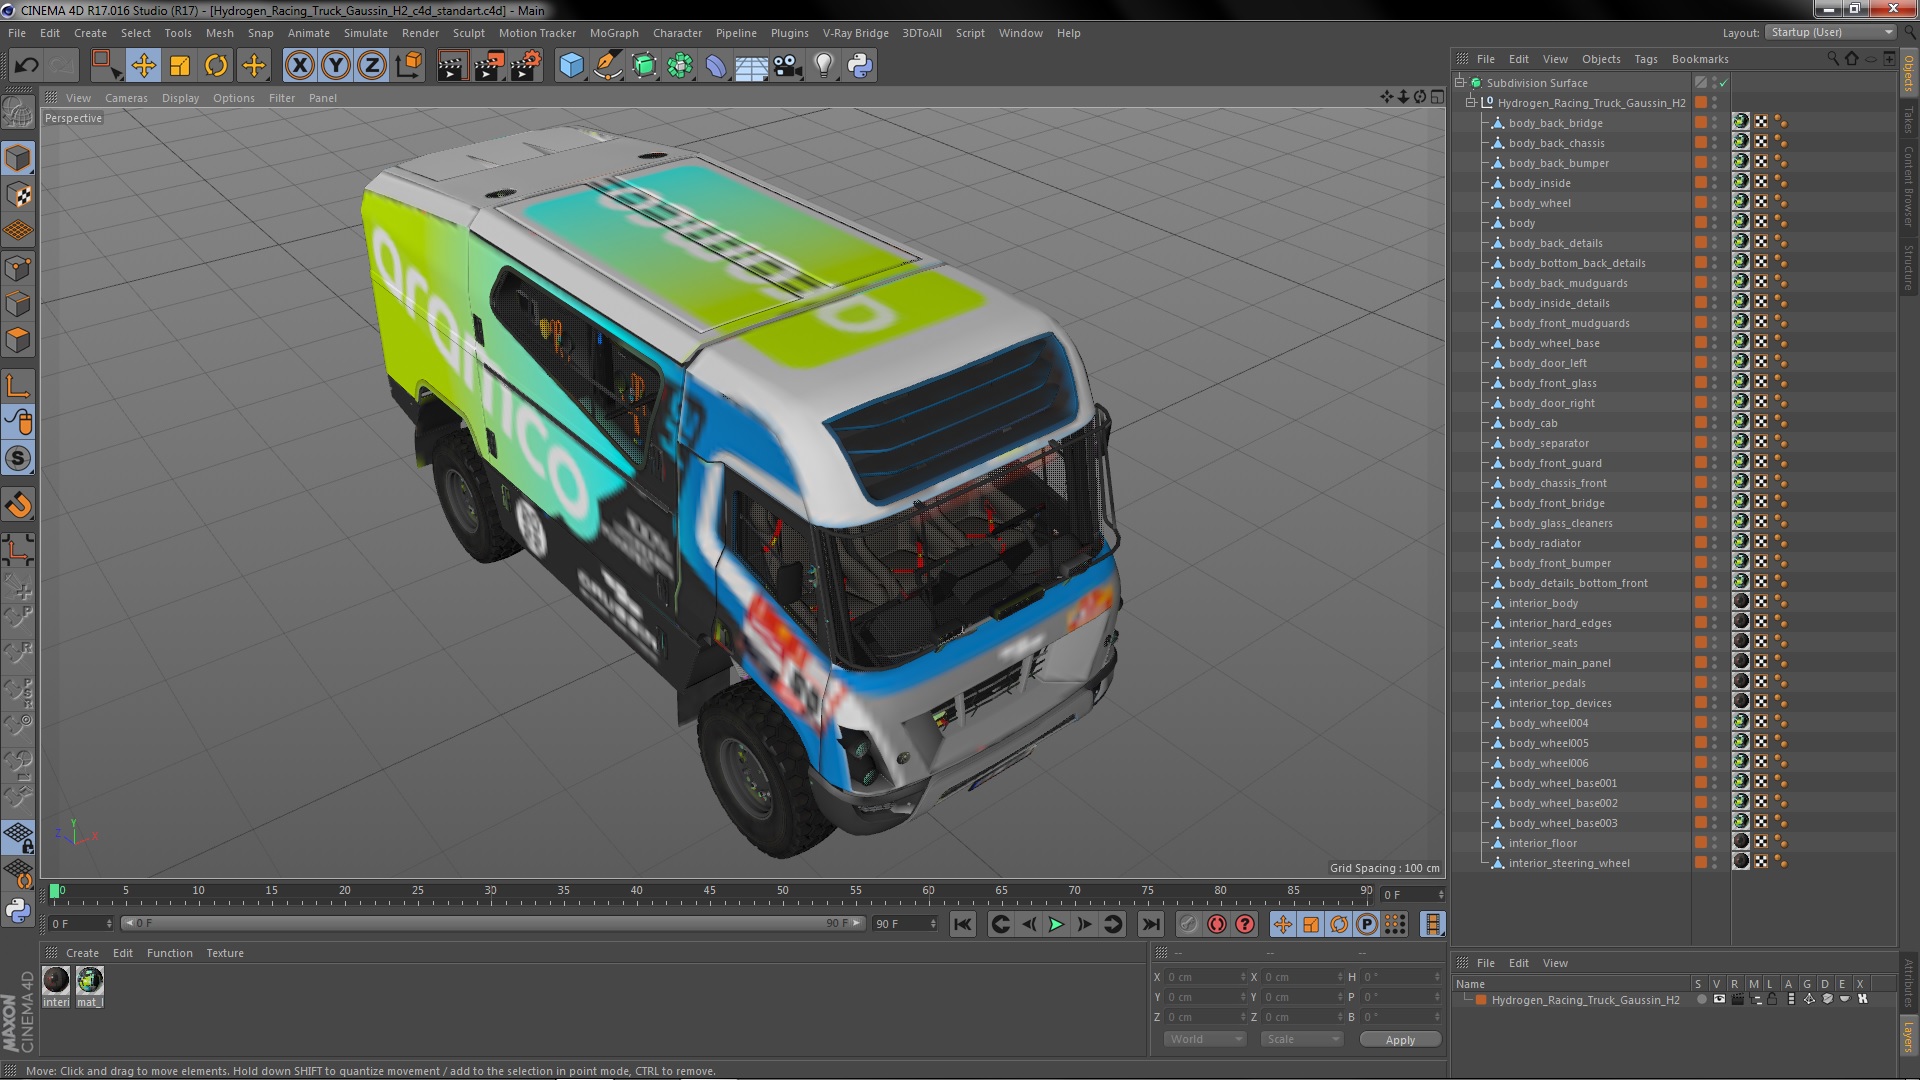This screenshot has width=1920, height=1080.
Task: Open the viewport Cameras menu
Action: click(x=126, y=98)
